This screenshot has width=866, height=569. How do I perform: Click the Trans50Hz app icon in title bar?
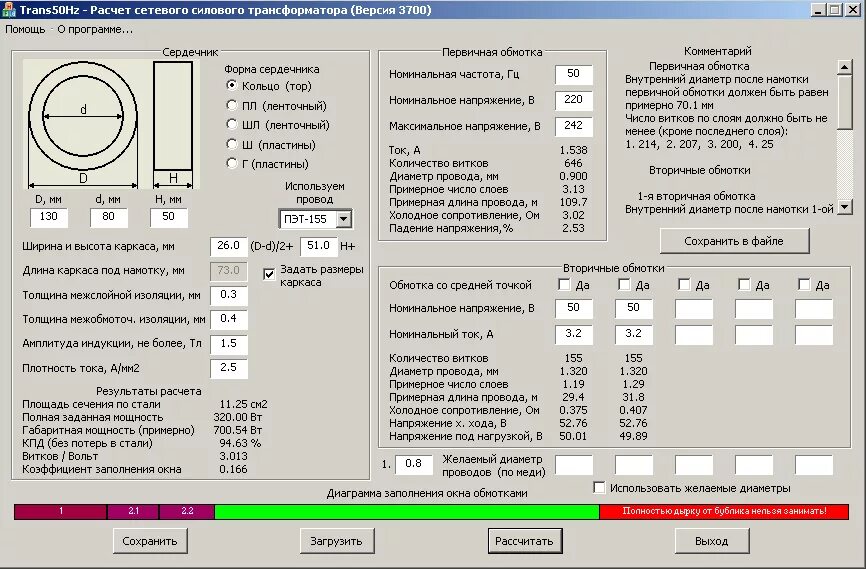pos(8,9)
